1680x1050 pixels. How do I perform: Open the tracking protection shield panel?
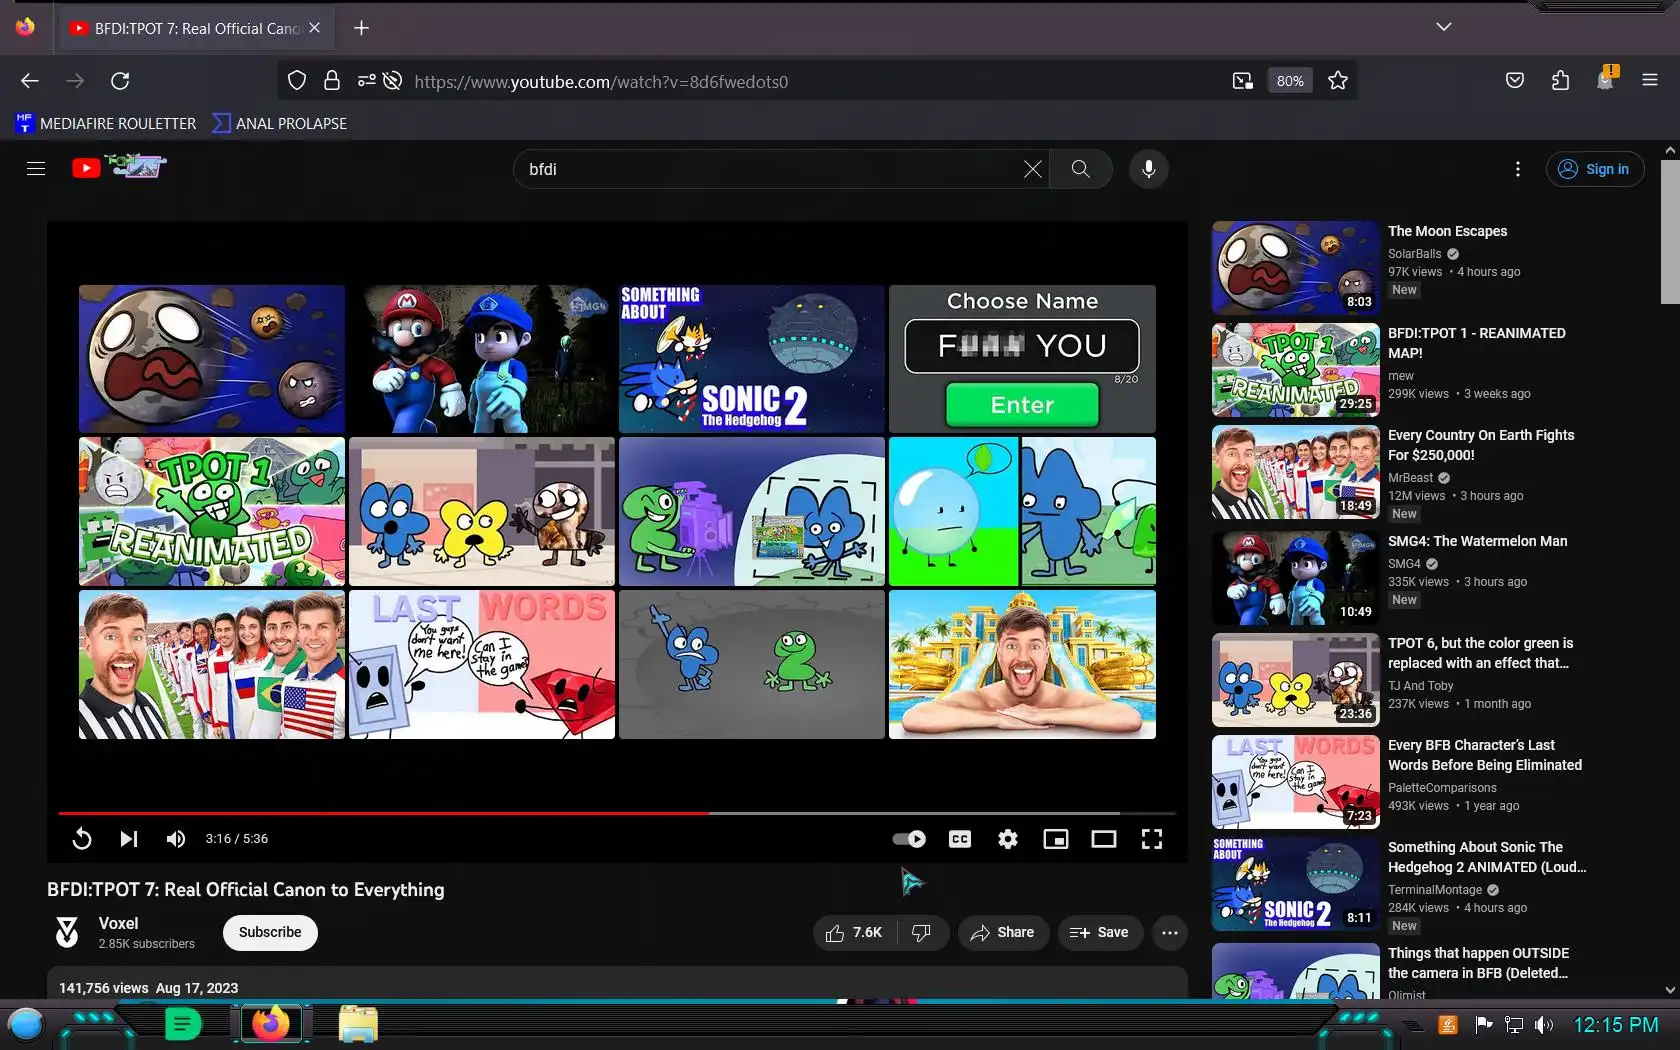[x=297, y=81]
